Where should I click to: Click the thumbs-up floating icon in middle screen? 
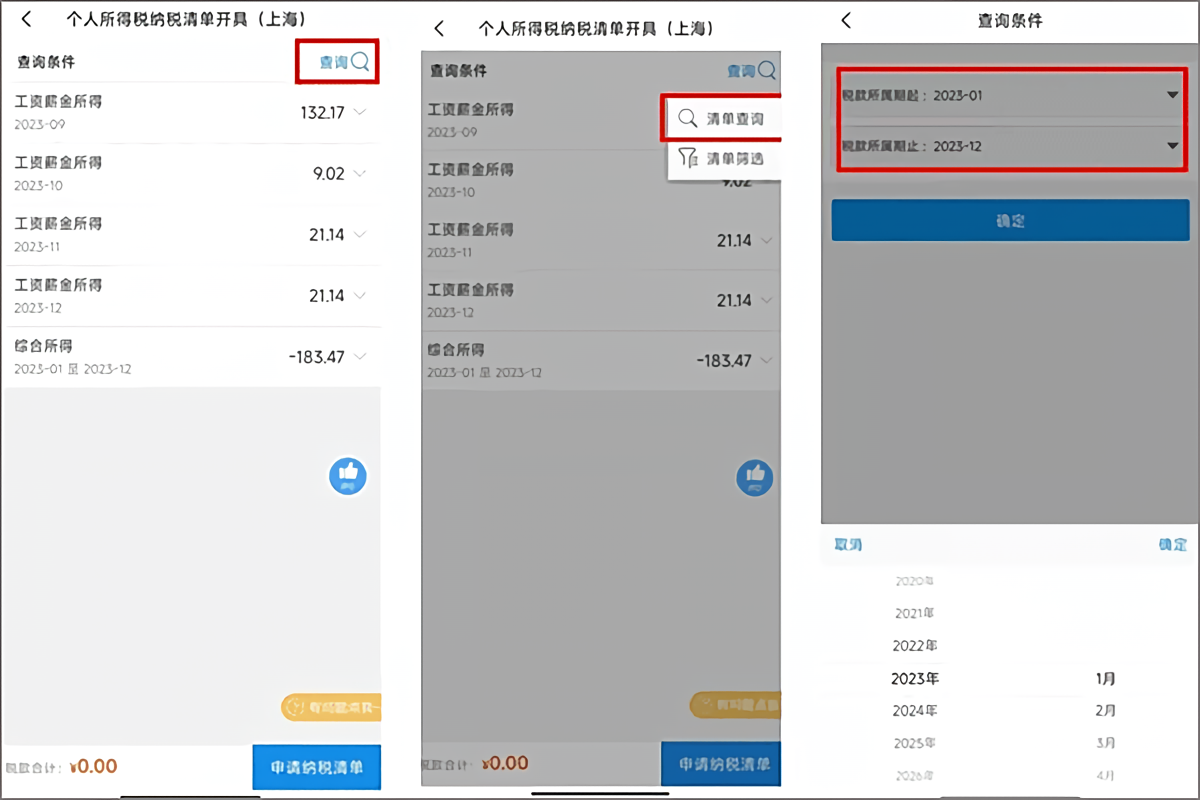click(755, 478)
